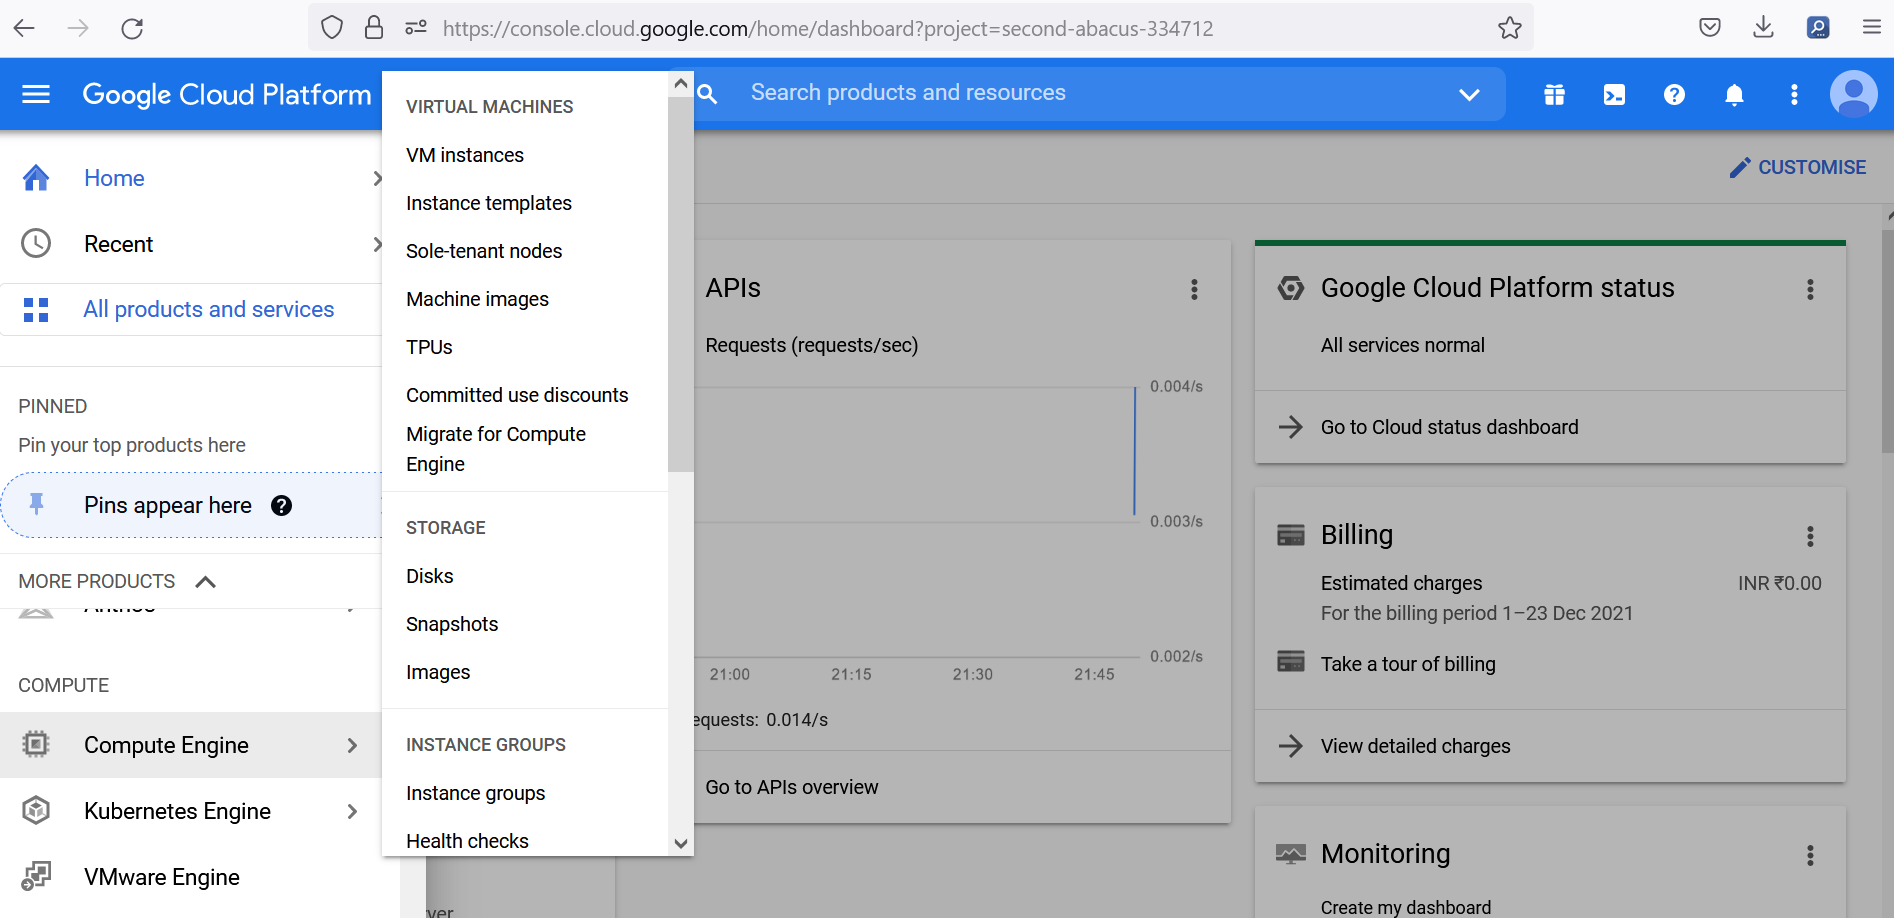The height and width of the screenshot is (918, 1894).
Task: Open the help question mark icon
Action: click(1674, 94)
